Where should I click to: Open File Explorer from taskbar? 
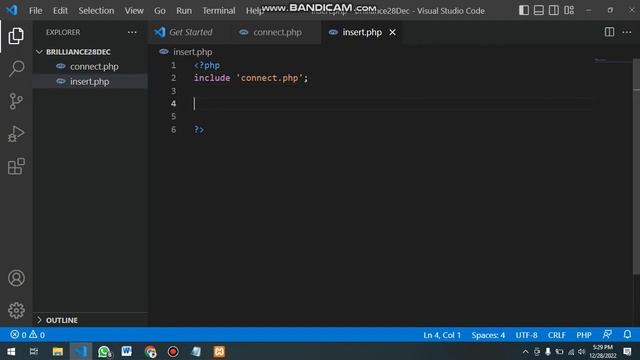[x=58, y=351]
